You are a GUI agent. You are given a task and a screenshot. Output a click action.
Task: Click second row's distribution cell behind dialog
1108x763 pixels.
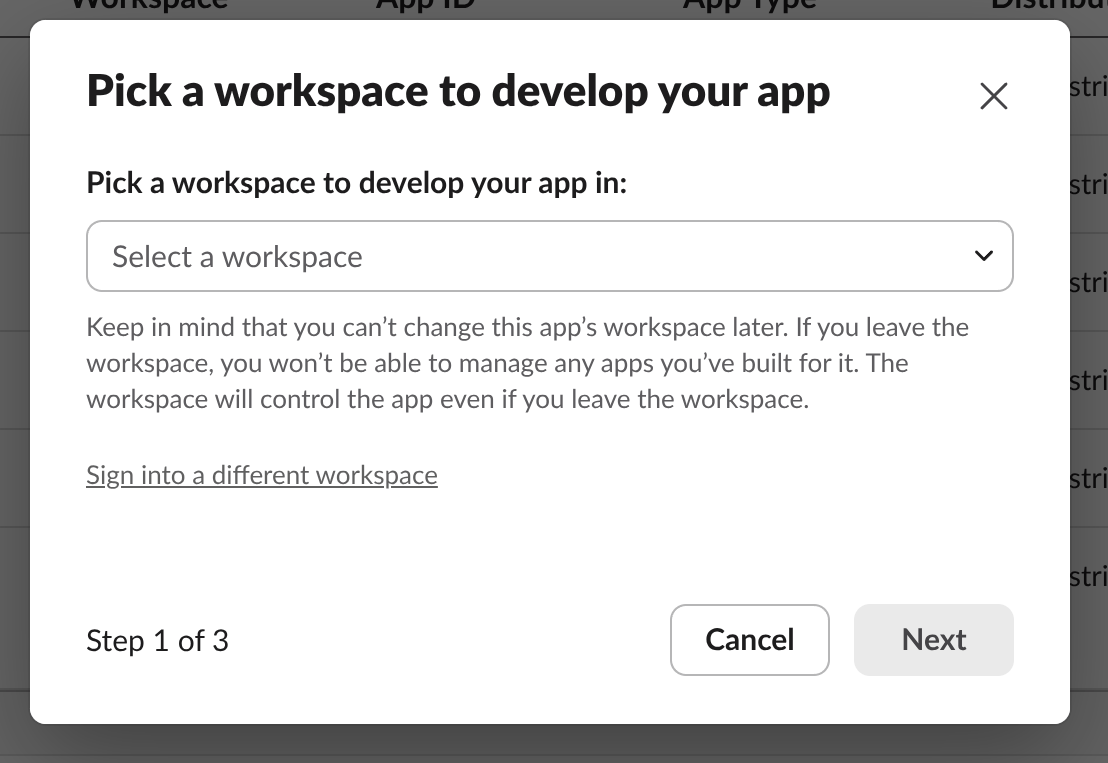coord(1088,184)
